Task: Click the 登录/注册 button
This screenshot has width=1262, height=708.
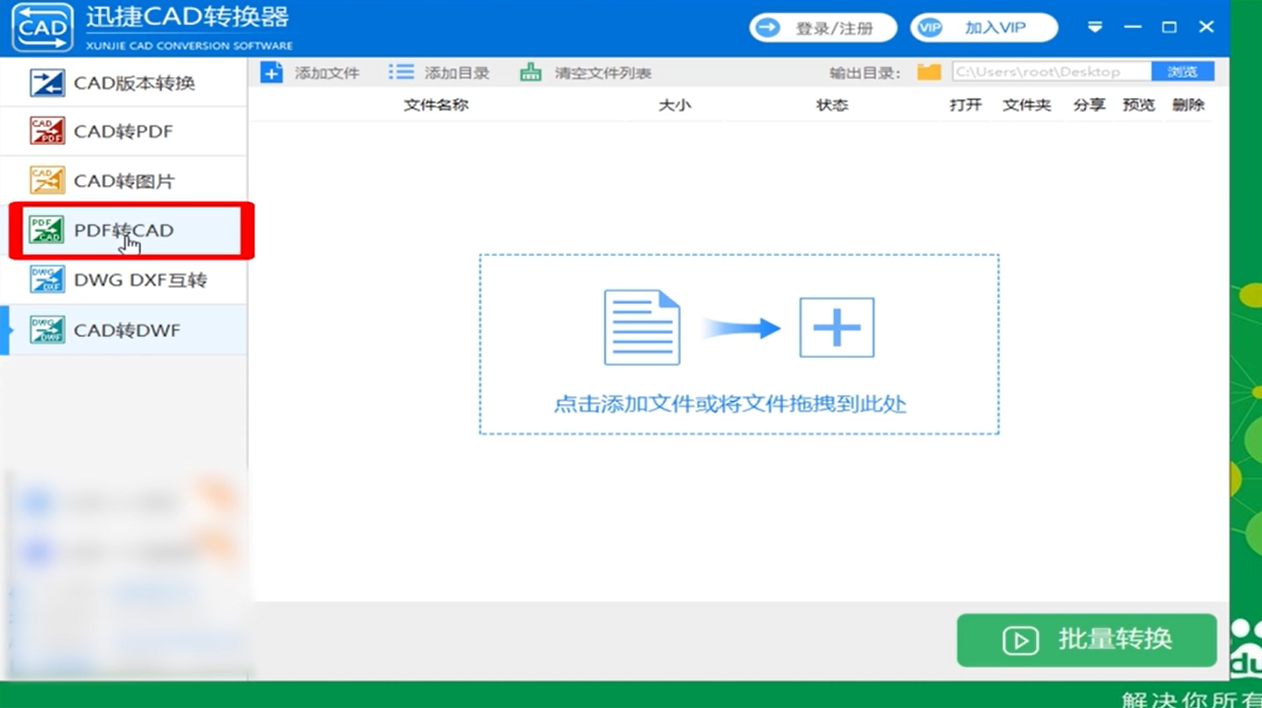Action: point(823,28)
